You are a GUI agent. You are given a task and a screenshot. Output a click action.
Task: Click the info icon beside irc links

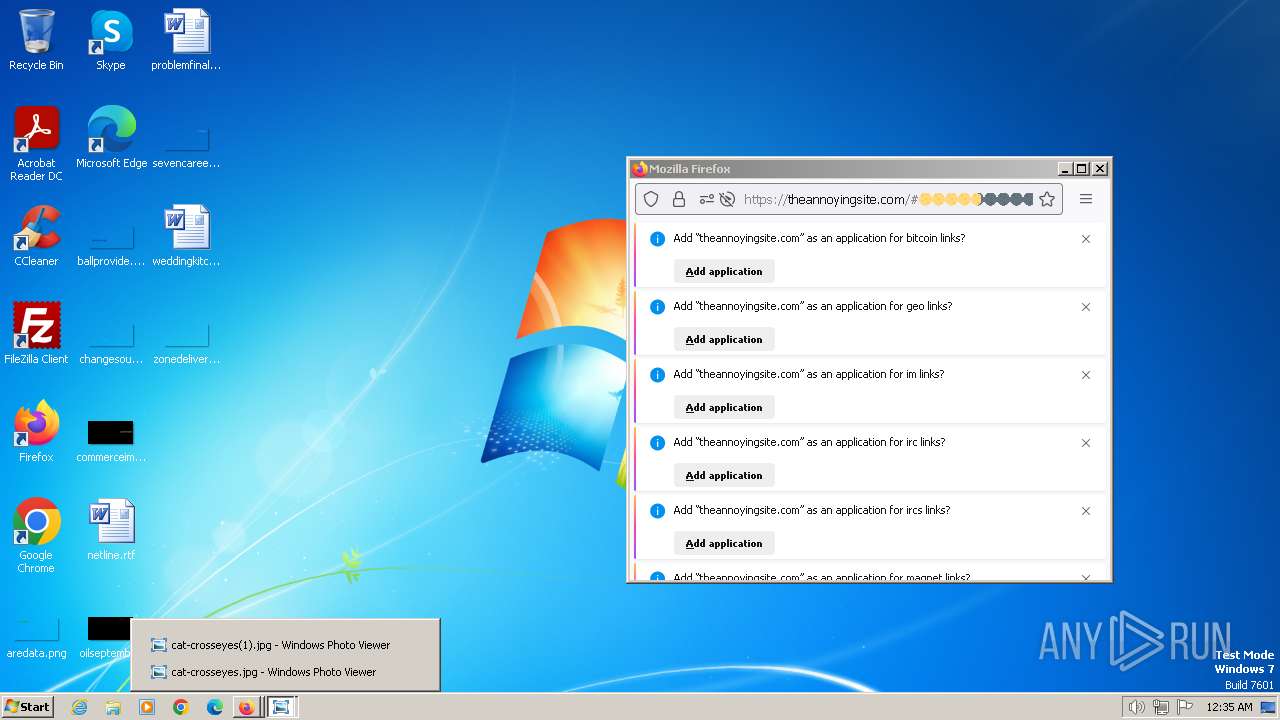tap(657, 443)
